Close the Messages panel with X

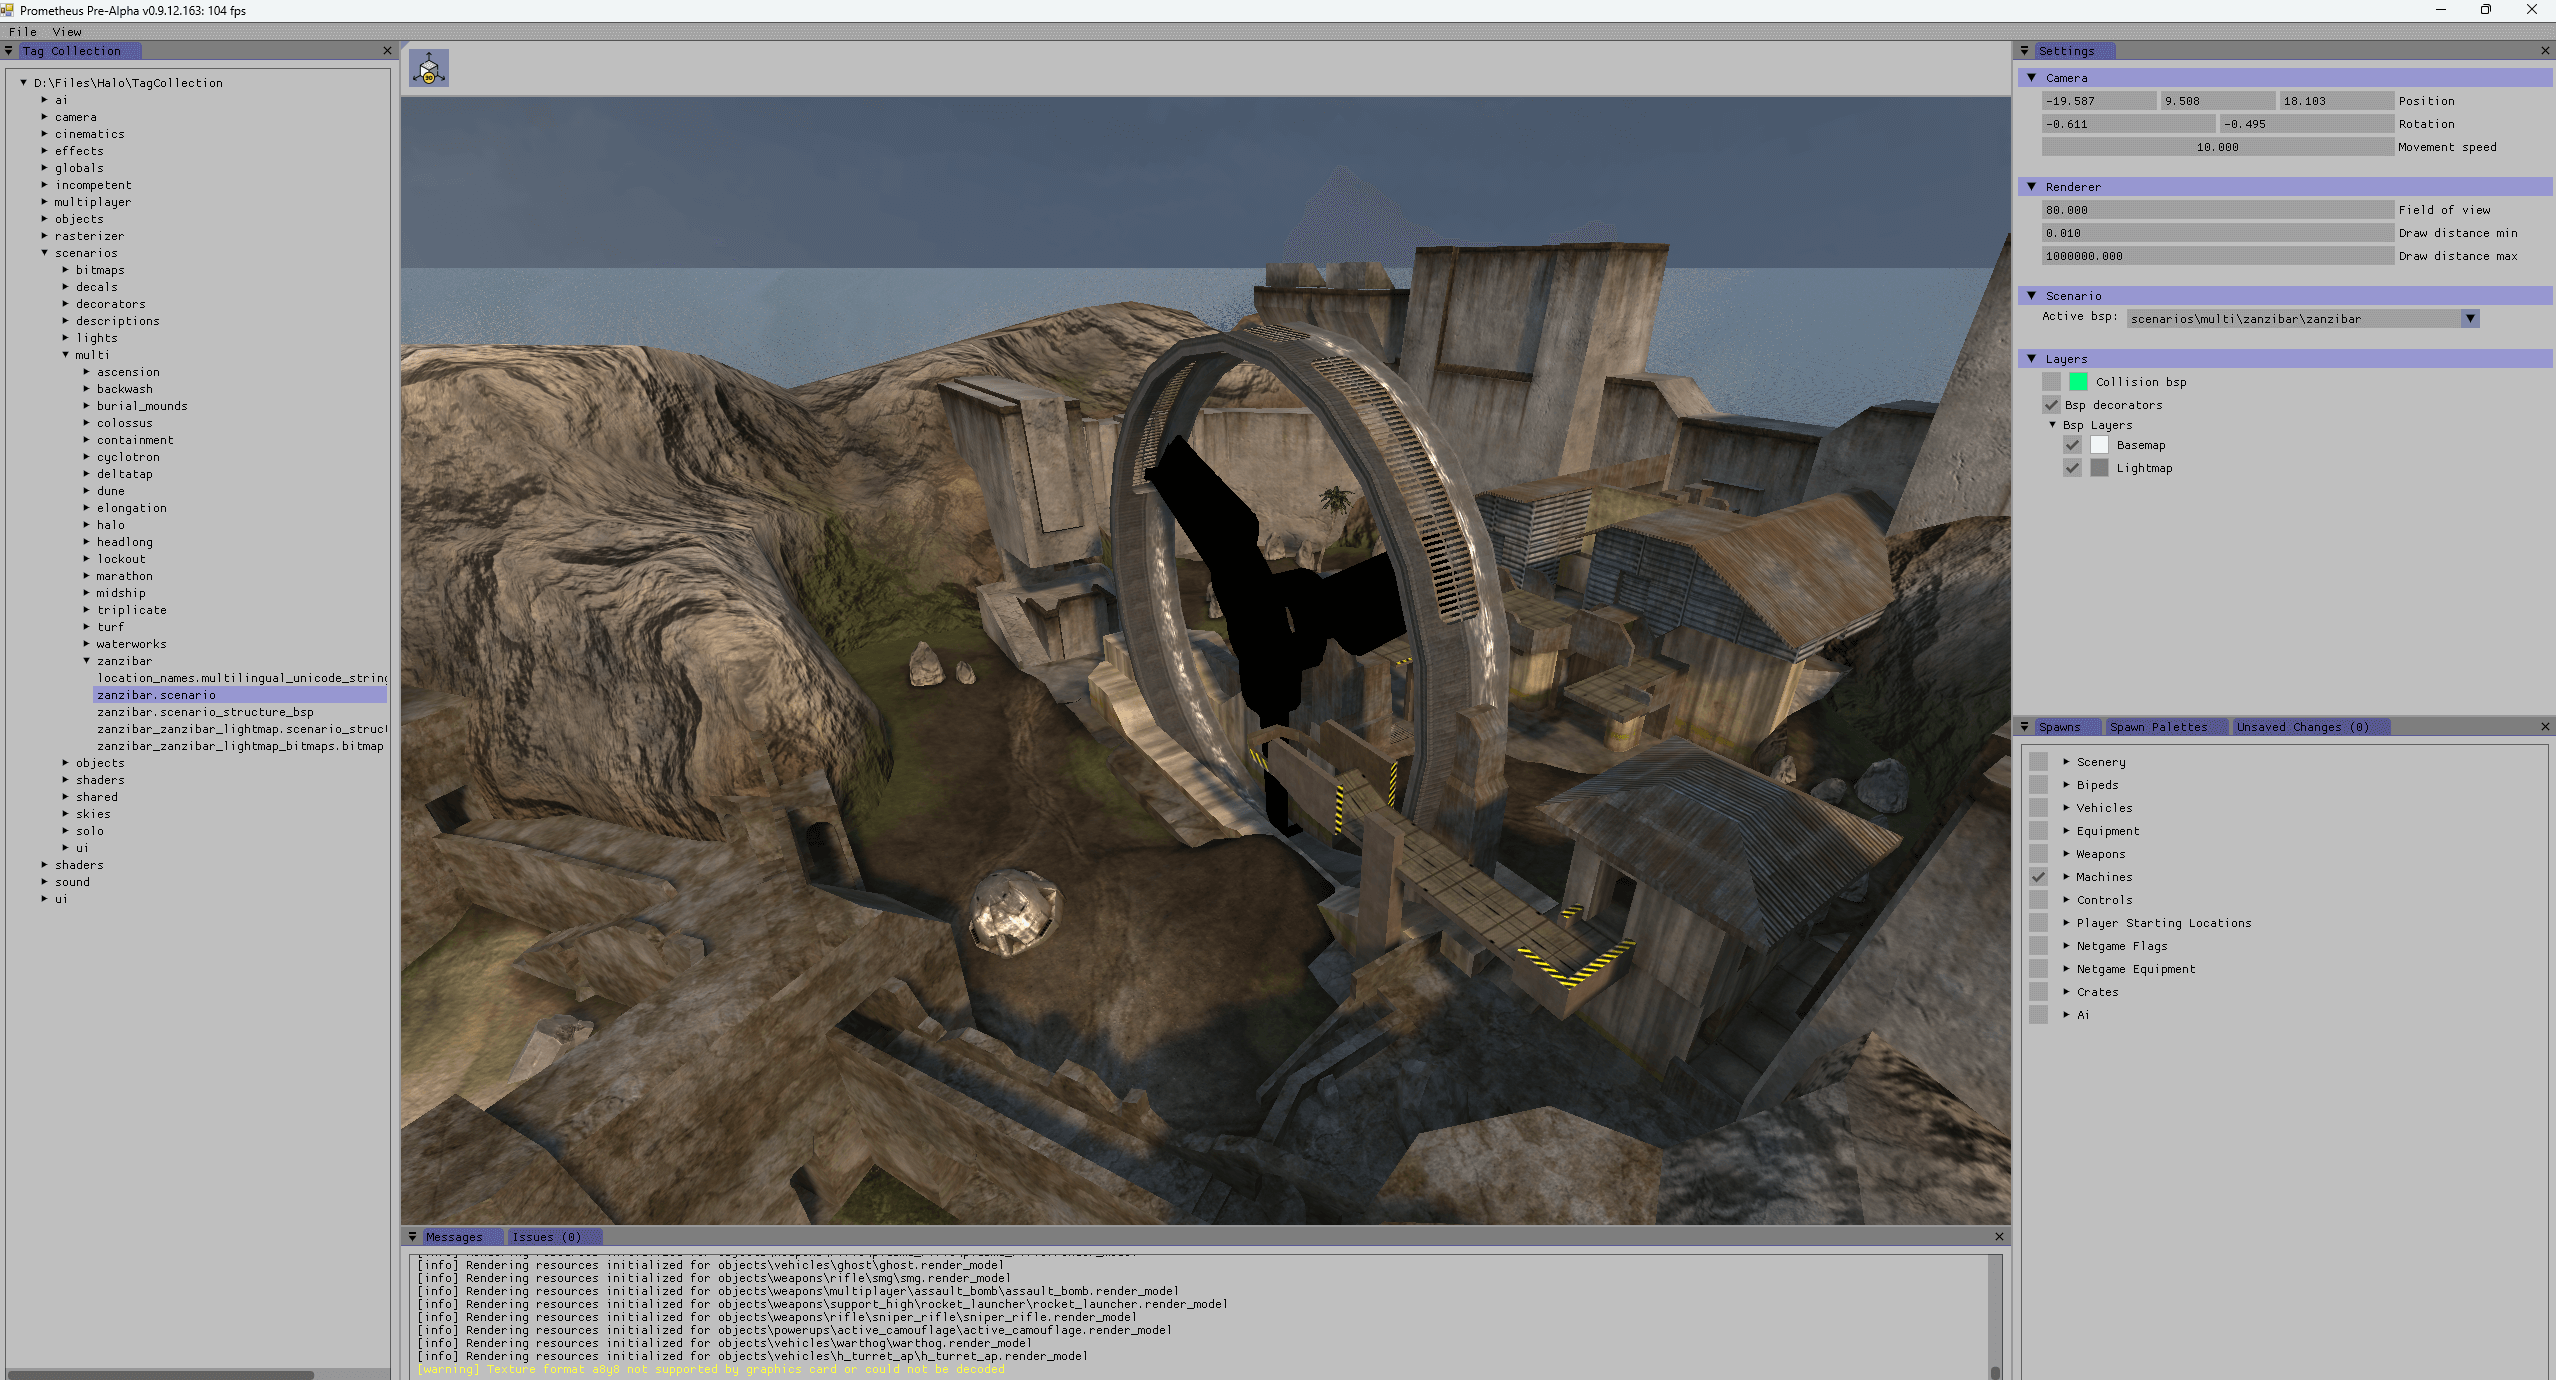[1999, 1237]
